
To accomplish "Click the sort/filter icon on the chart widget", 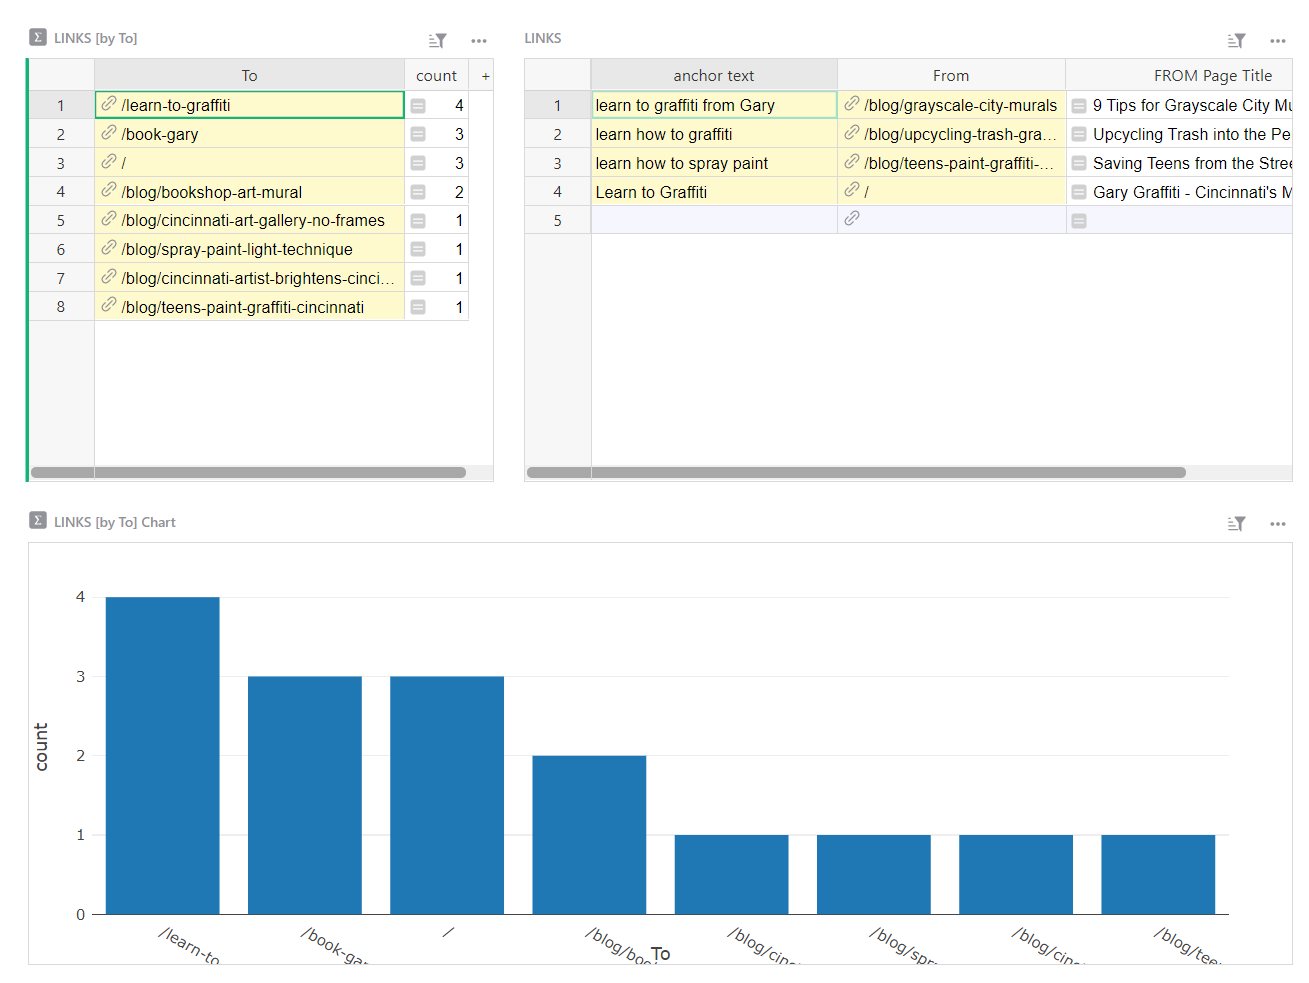I will (1236, 522).
